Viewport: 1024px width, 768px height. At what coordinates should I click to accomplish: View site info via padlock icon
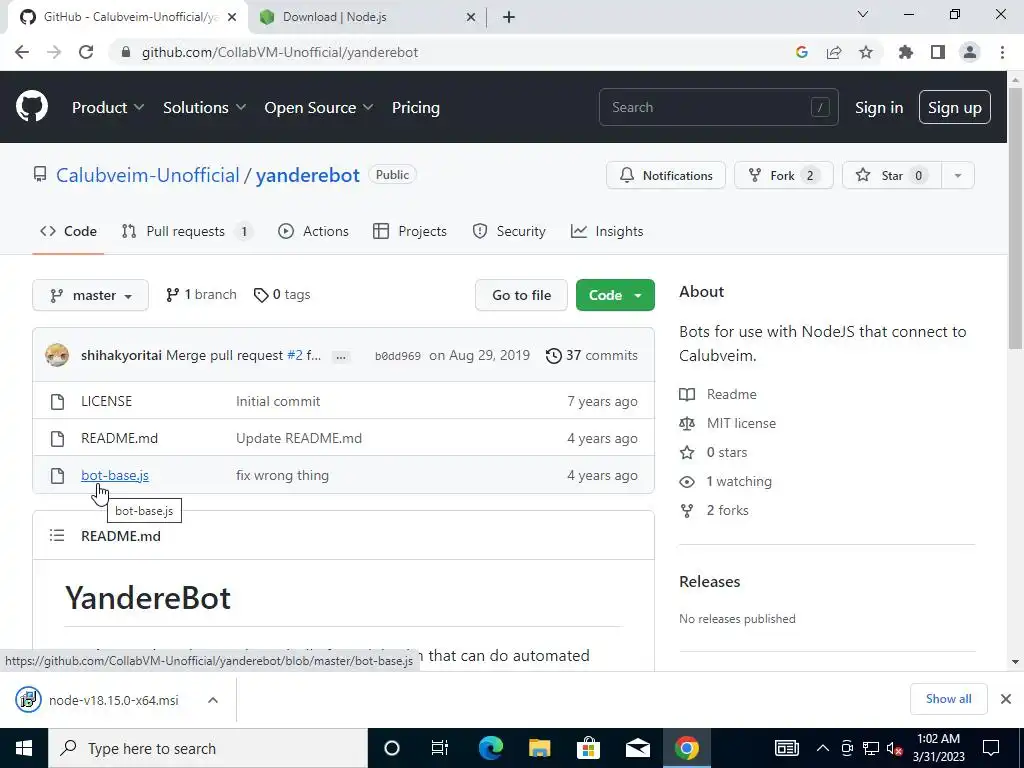point(126,52)
